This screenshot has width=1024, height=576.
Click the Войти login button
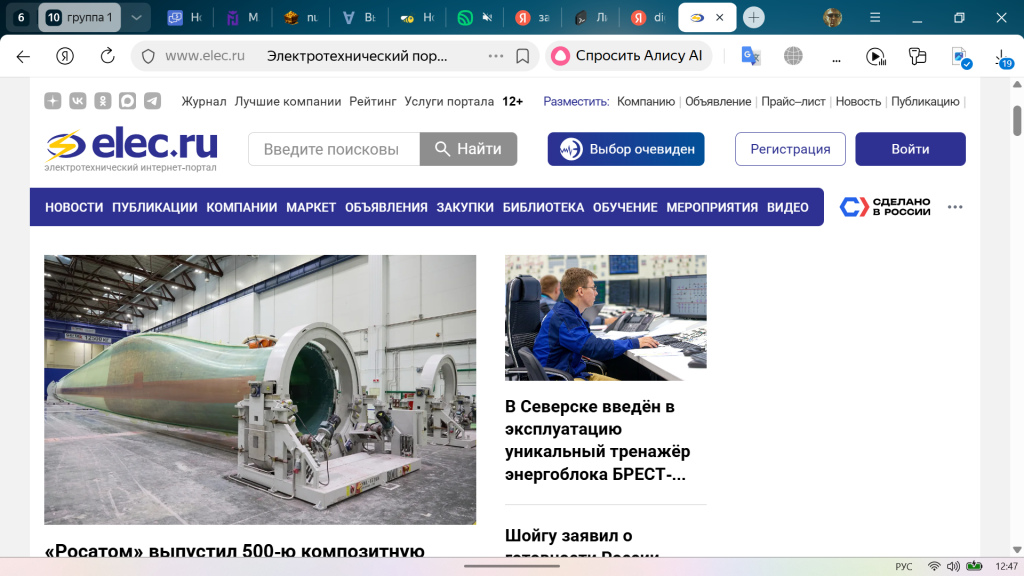(910, 149)
